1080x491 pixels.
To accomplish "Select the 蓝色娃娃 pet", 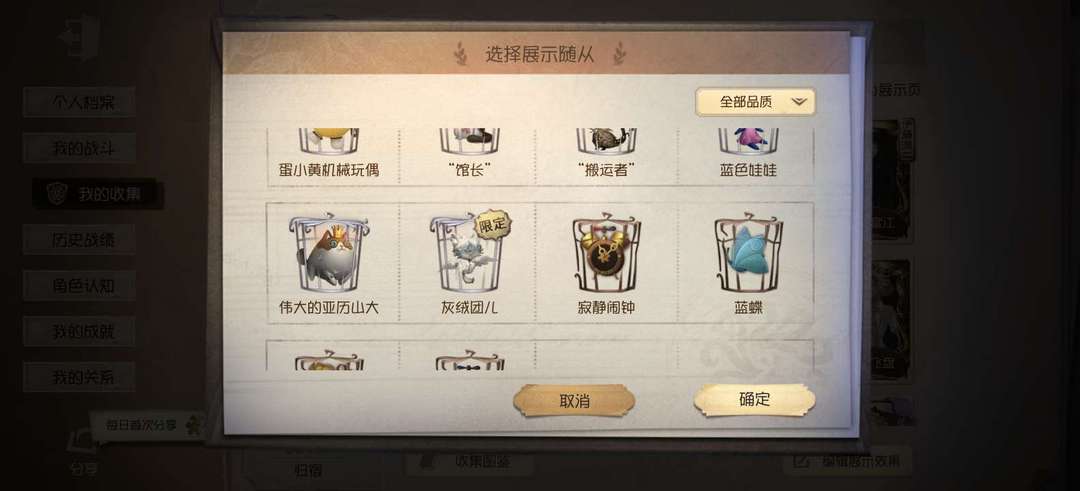I will click(x=748, y=155).
